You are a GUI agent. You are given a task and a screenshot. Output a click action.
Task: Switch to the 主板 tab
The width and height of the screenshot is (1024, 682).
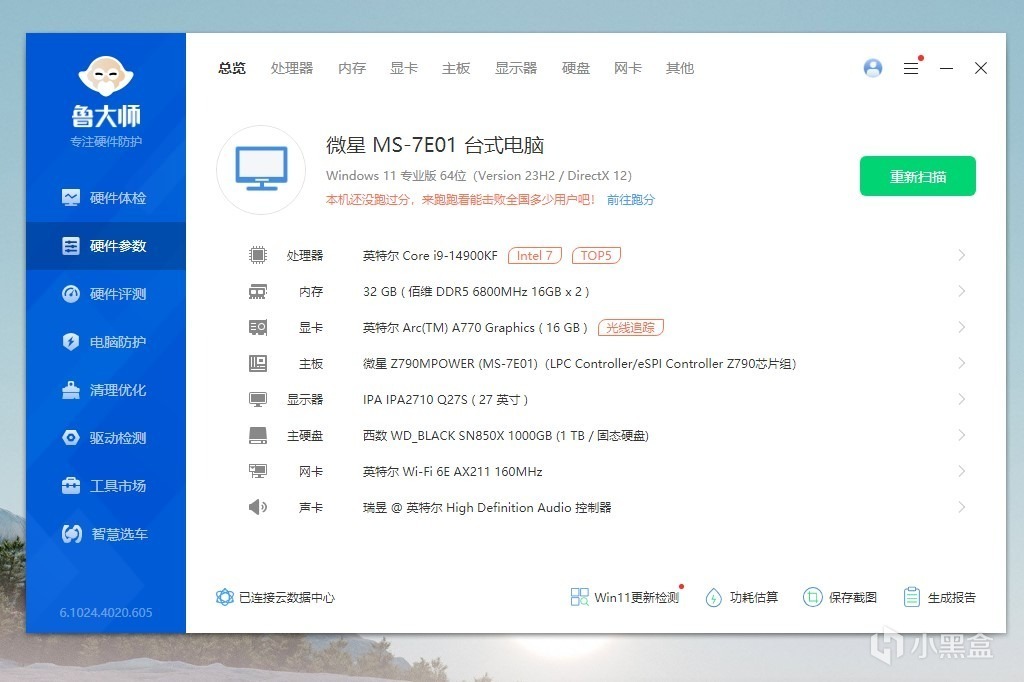click(x=456, y=68)
